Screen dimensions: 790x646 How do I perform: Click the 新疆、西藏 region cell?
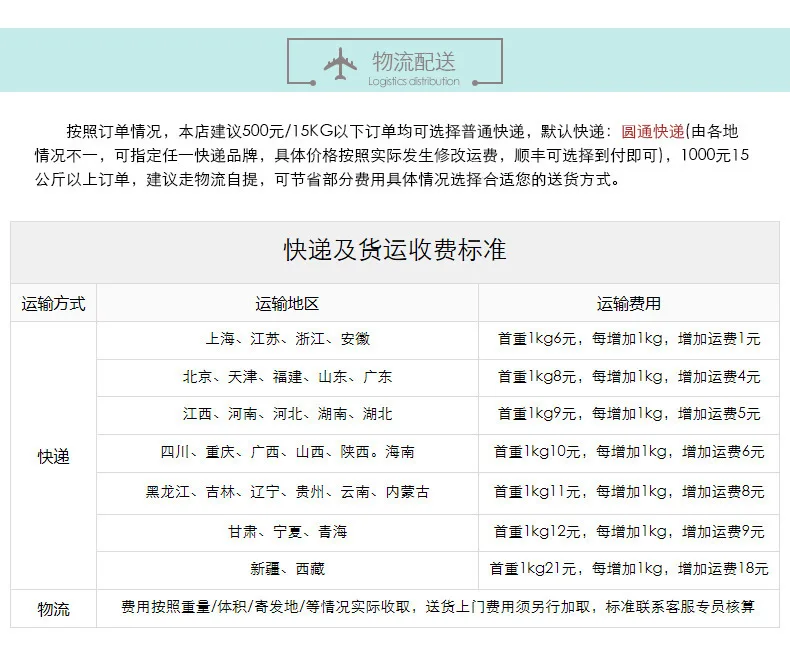point(287,569)
